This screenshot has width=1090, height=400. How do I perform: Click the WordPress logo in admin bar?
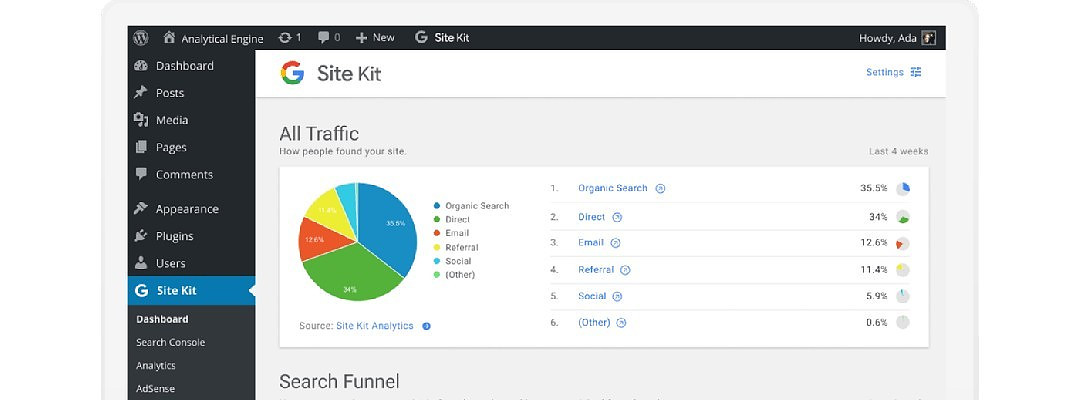pos(141,38)
